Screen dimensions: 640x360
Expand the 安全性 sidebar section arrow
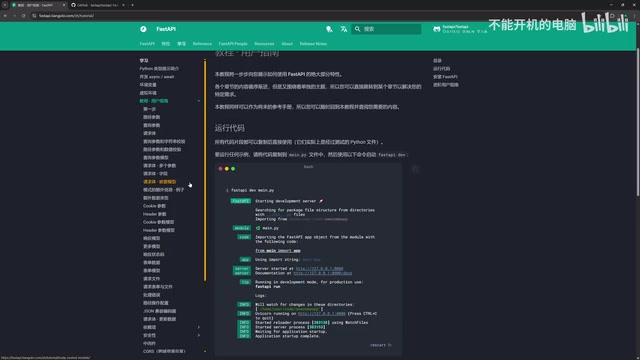coord(199,335)
